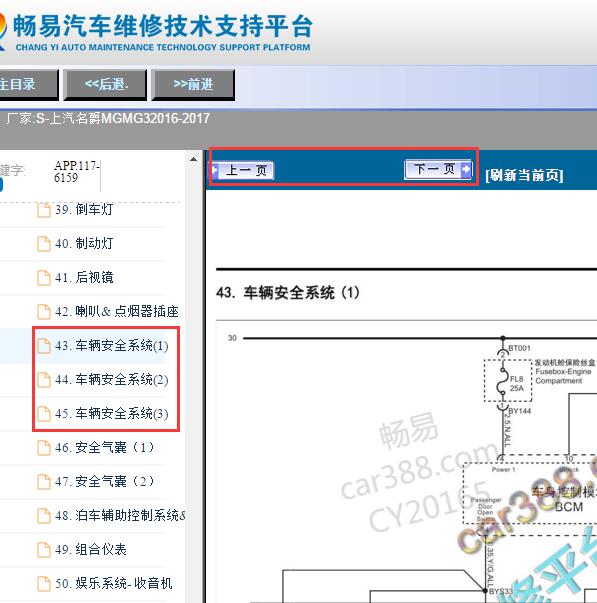Screen dimensions: 597x603
Task: Go forward with the >>前进 button
Action: 193,84
